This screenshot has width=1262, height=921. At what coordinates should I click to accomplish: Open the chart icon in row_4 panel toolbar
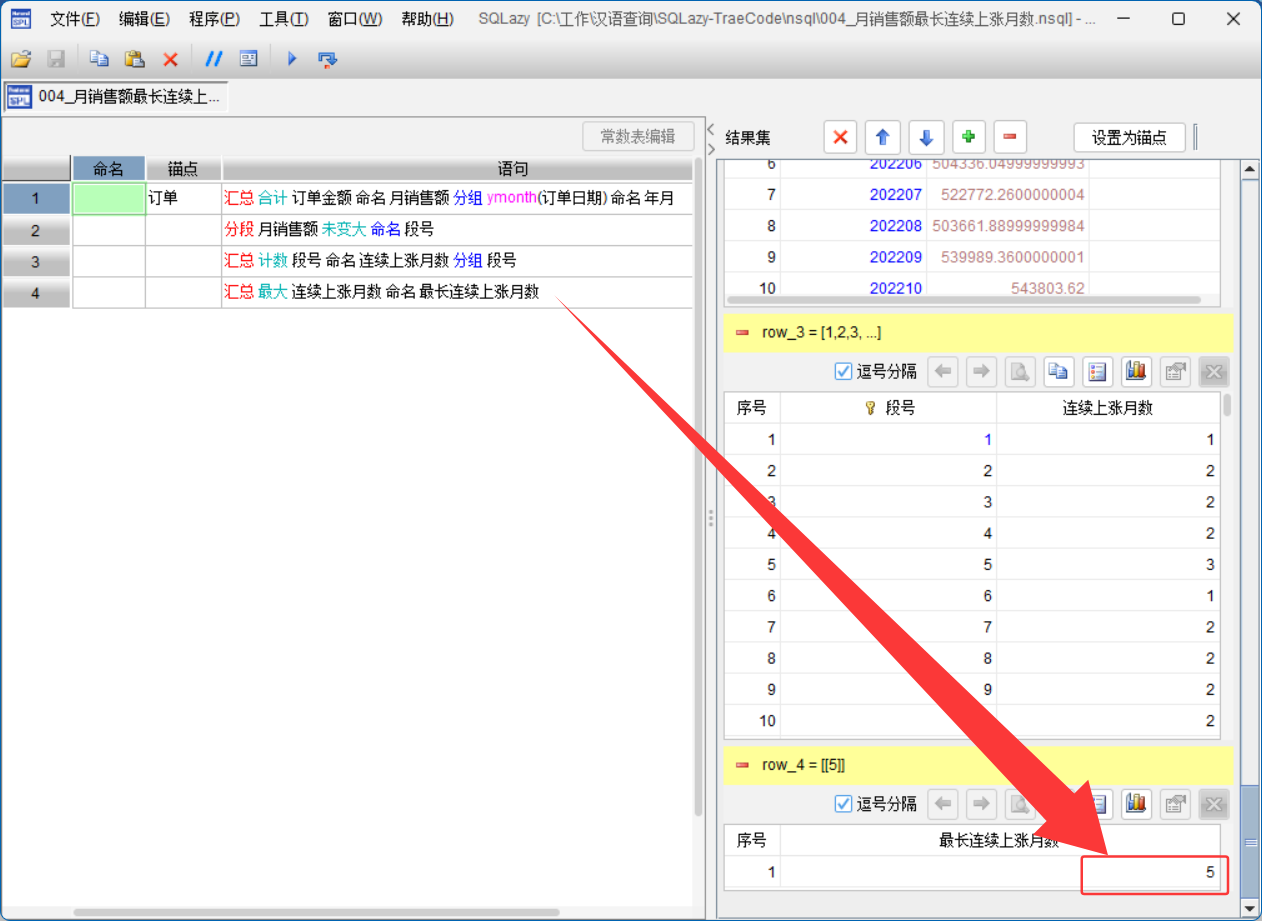pyautogui.click(x=1136, y=803)
